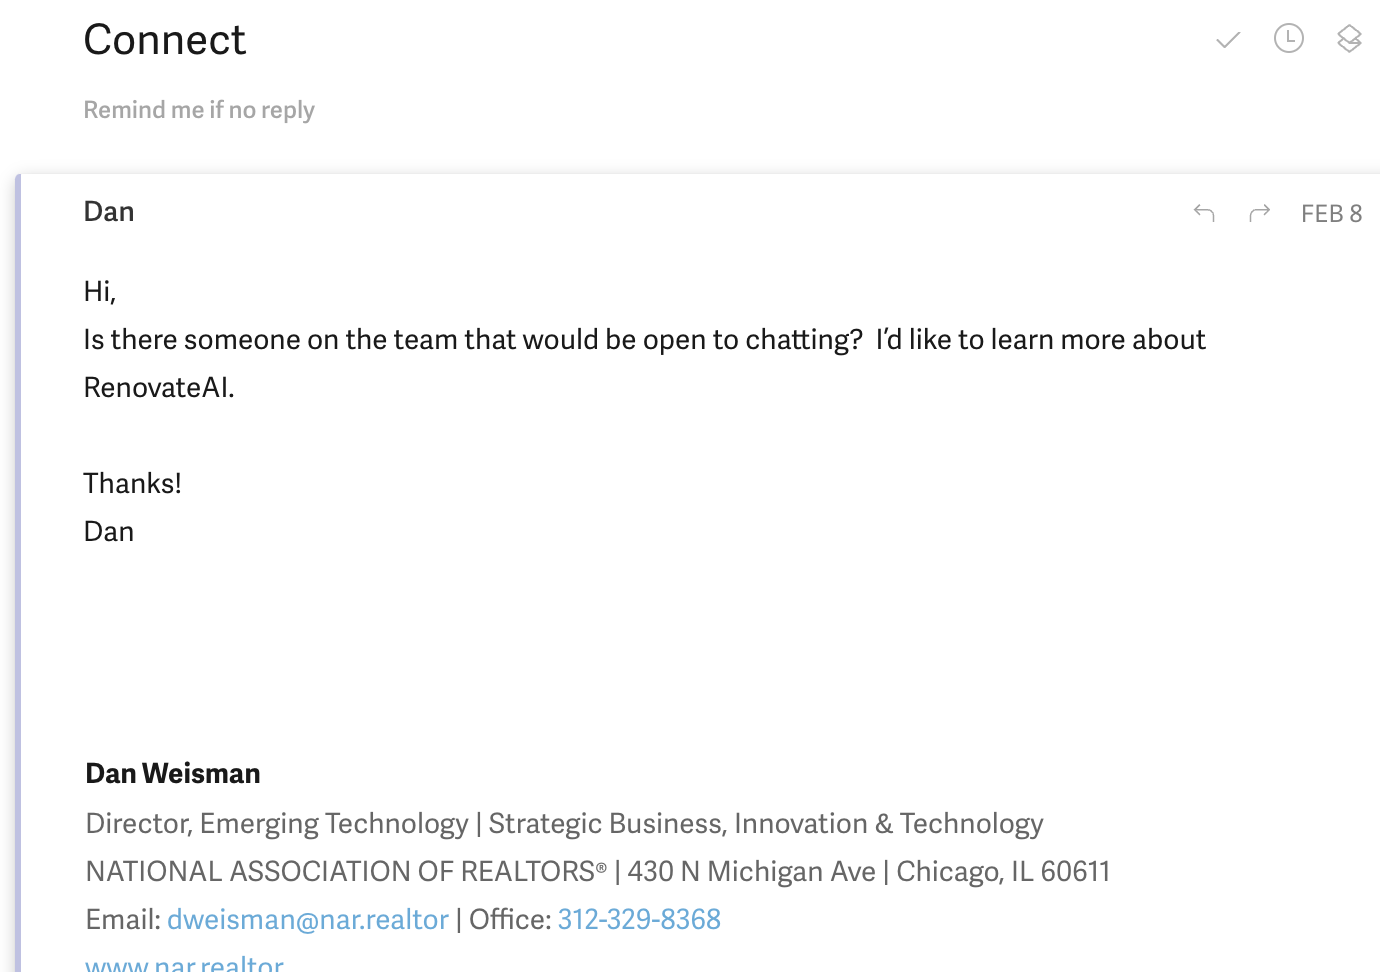1380x972 pixels.
Task: Click the stacked layers icon
Action: tap(1349, 39)
